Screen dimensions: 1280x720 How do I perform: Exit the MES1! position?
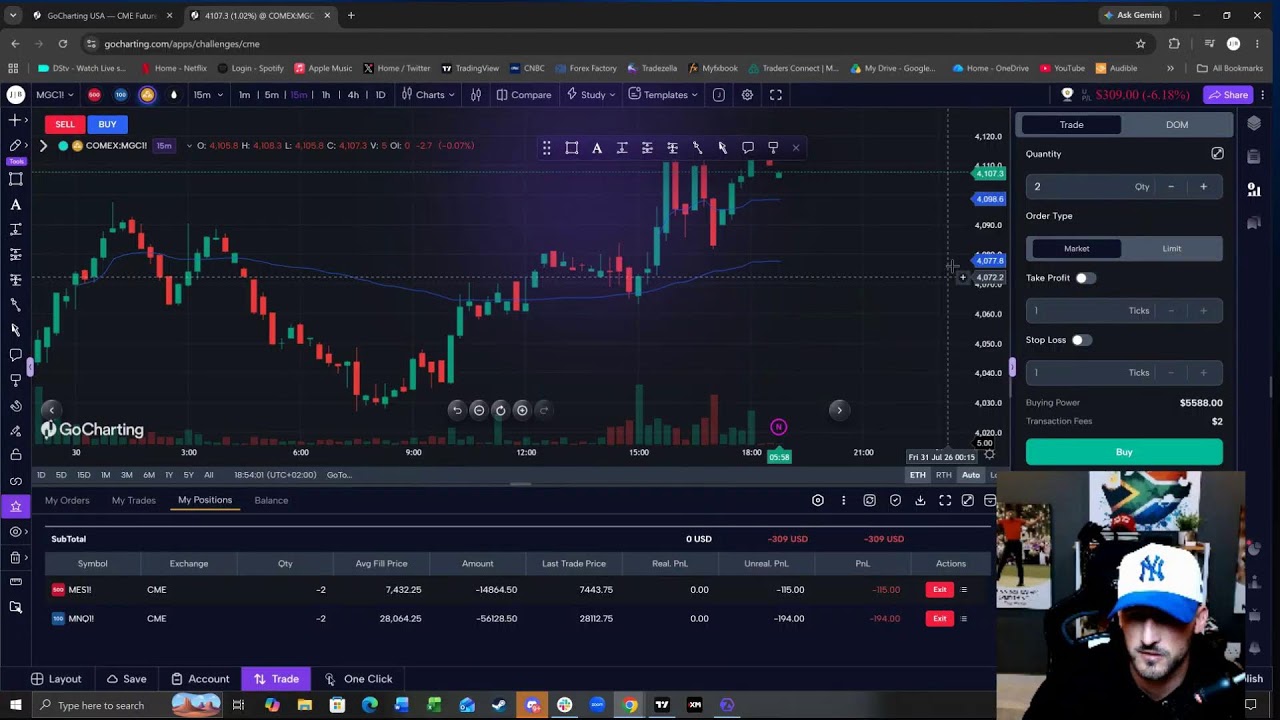(x=939, y=590)
